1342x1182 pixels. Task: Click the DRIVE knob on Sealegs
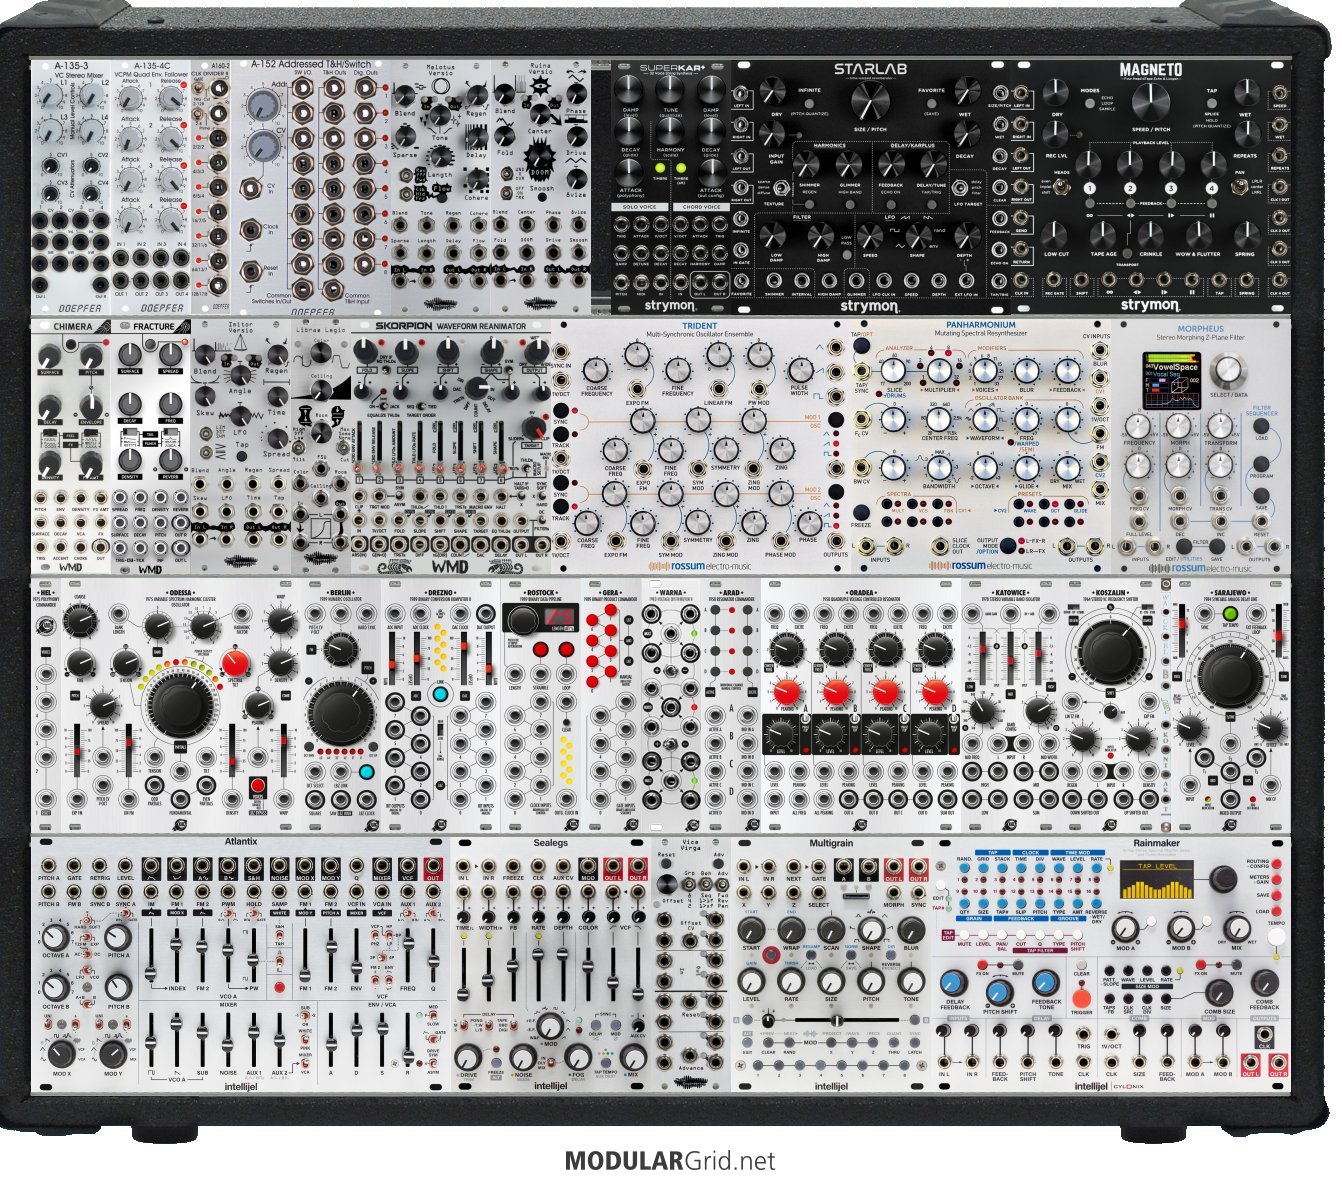coord(467,1056)
